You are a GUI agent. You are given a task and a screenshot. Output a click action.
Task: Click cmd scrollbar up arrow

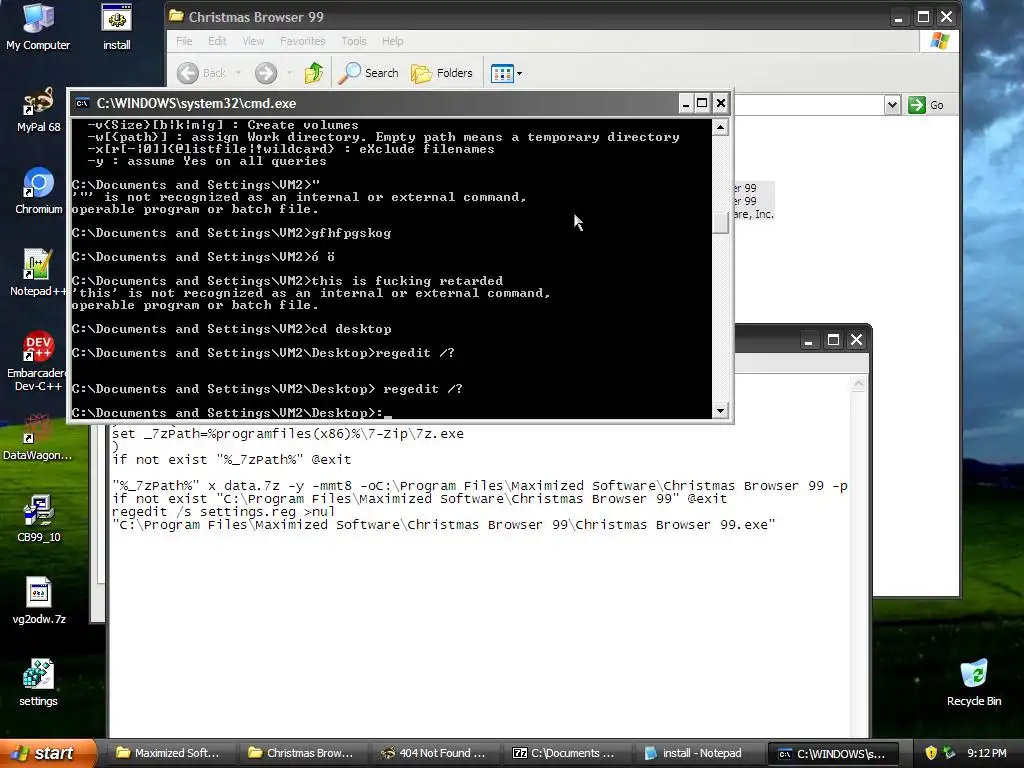click(x=720, y=127)
